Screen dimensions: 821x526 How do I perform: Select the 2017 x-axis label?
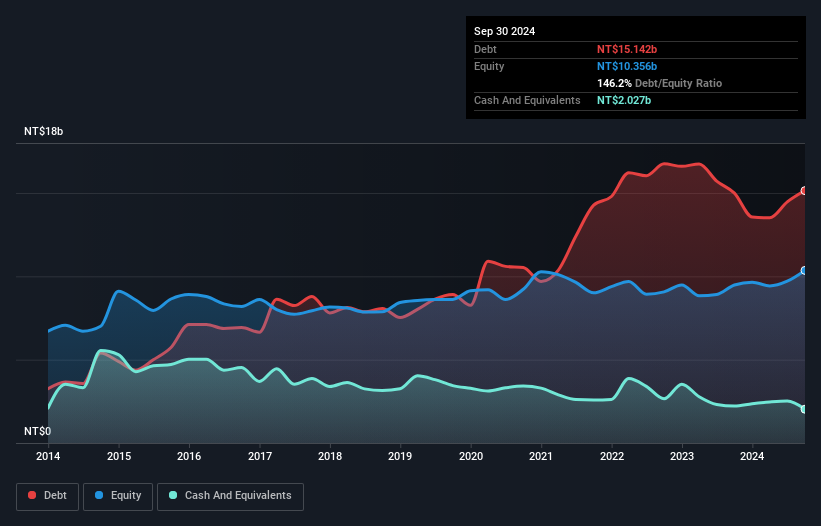260,457
